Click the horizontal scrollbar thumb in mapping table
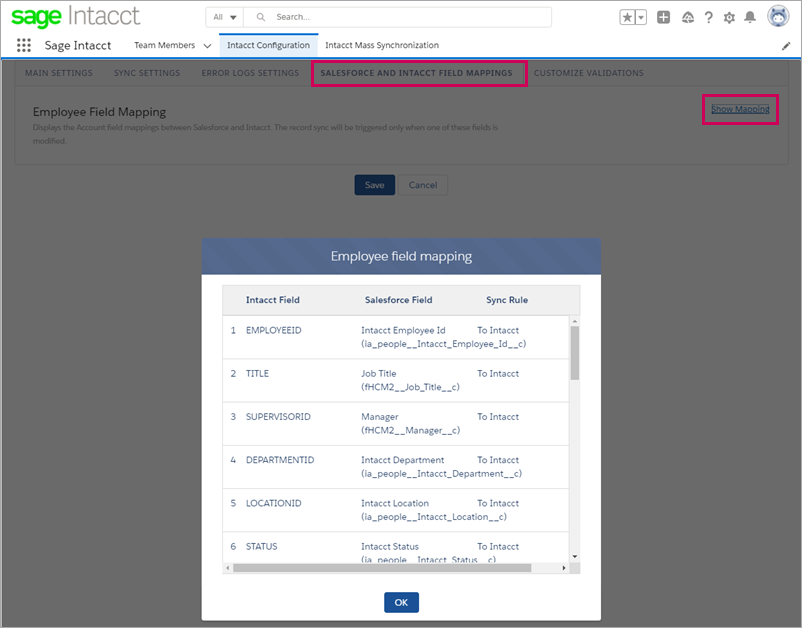The width and height of the screenshot is (802, 628). [x=382, y=568]
